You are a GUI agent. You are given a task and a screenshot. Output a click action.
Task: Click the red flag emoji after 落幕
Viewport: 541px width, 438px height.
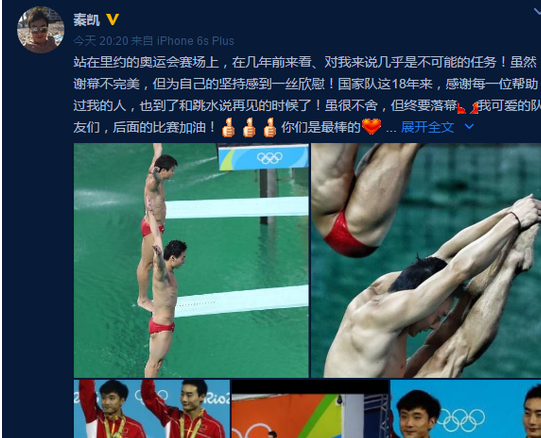click(461, 108)
